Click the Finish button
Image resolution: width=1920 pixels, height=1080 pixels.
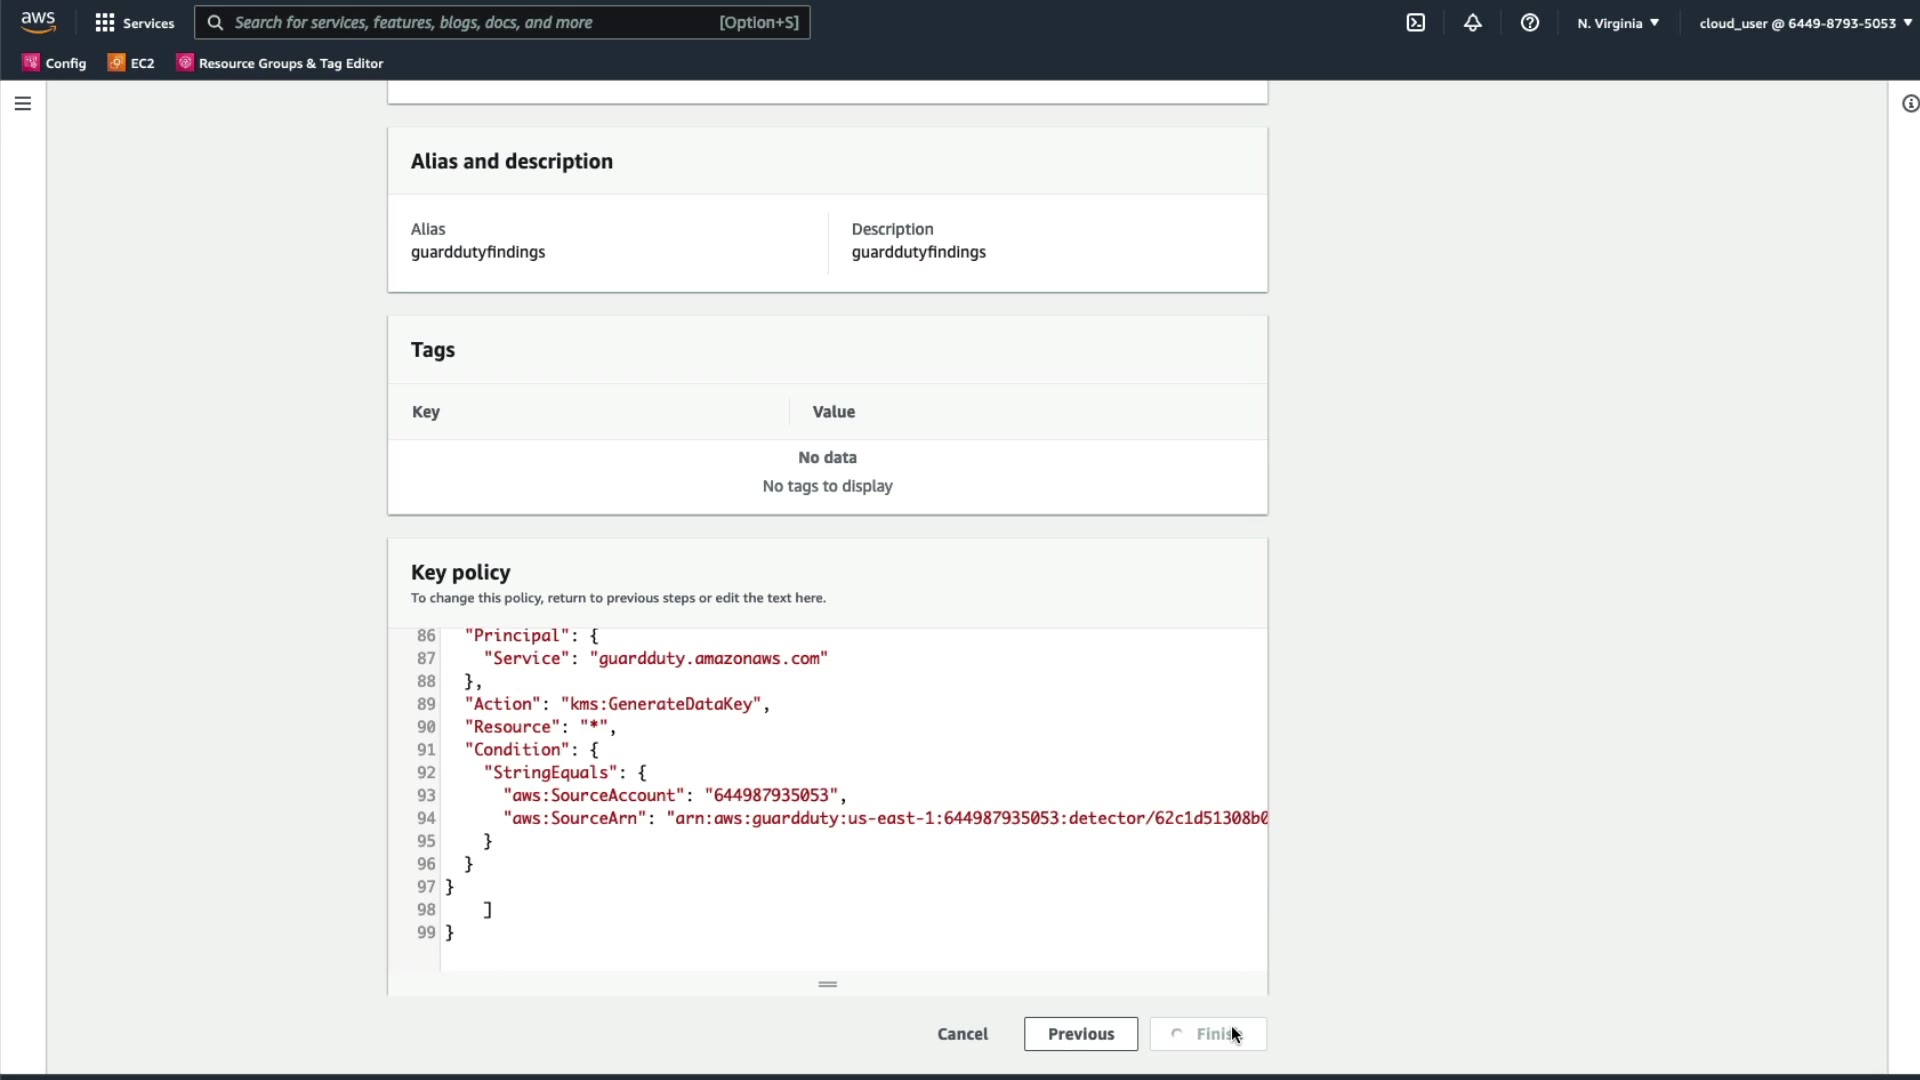click(x=1208, y=1034)
